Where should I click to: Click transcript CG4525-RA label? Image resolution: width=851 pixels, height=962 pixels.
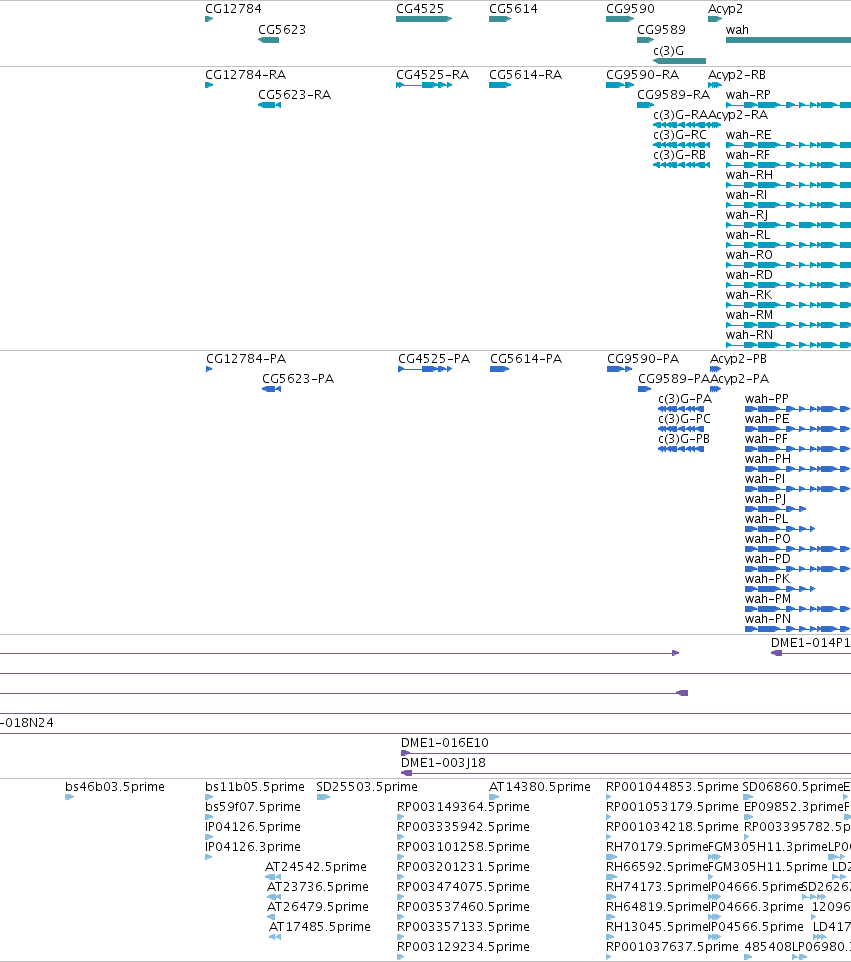[x=433, y=75]
